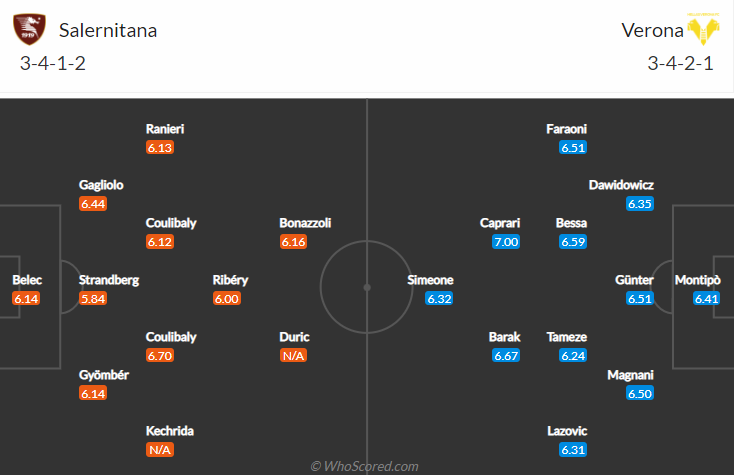The image size is (734, 475).
Task: Select Dawidowicz's 6.35 rating badge
Action: 640,204
